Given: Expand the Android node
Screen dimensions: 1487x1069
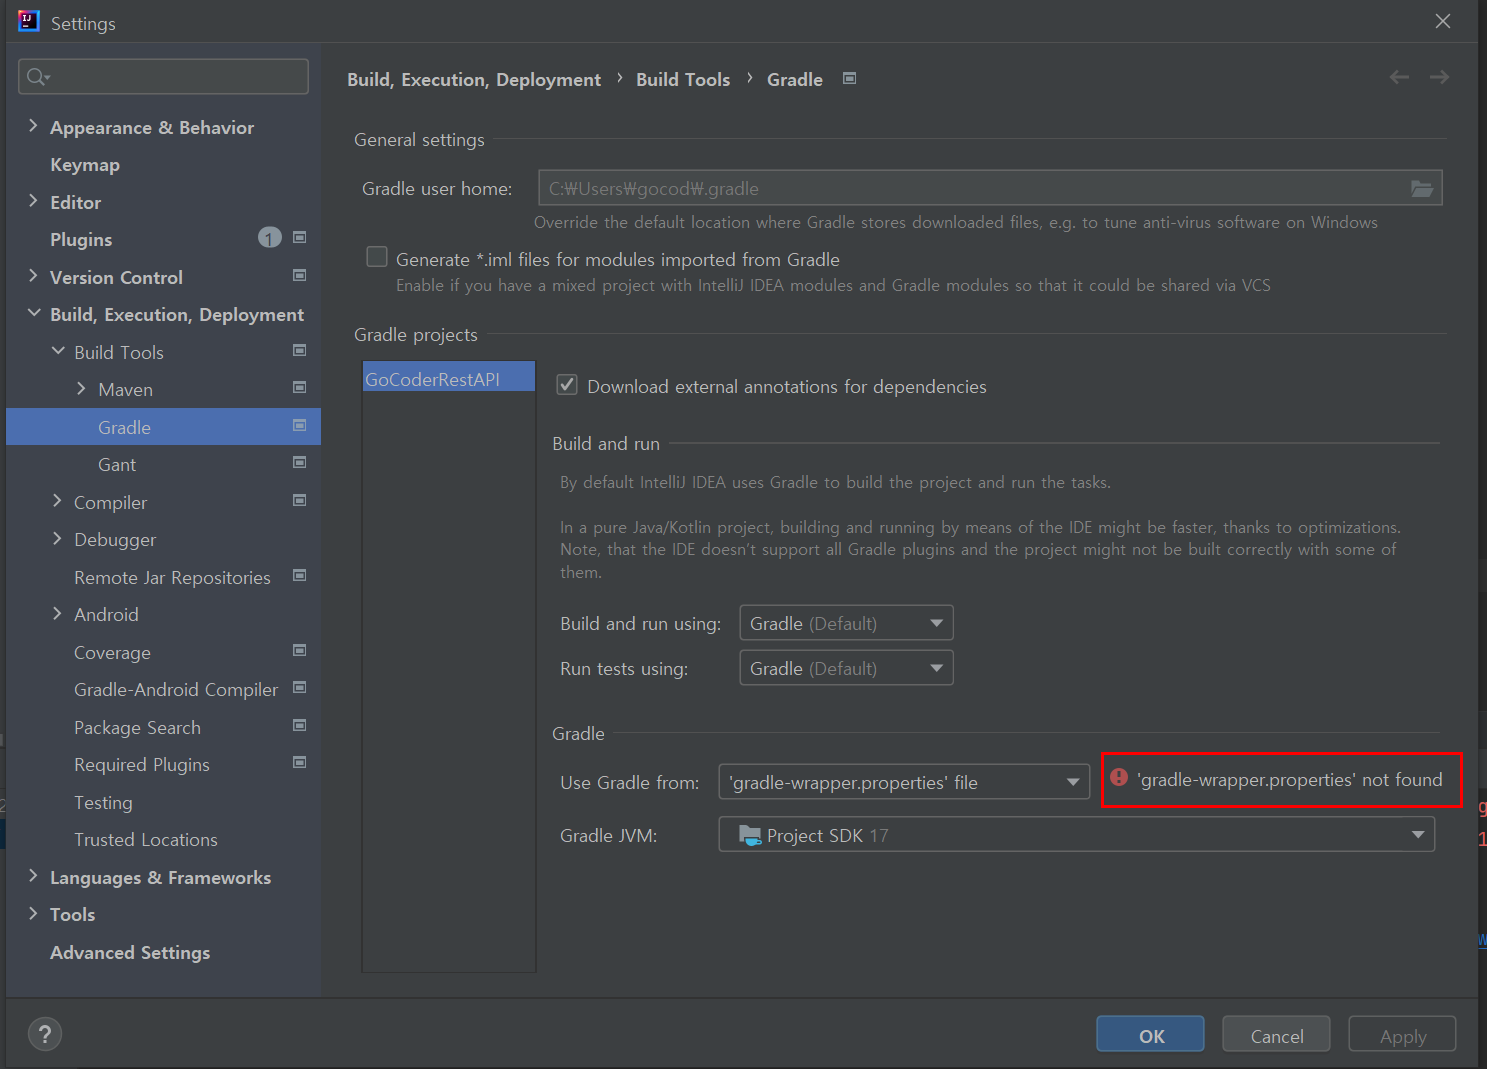Looking at the screenshot, I should [x=57, y=613].
